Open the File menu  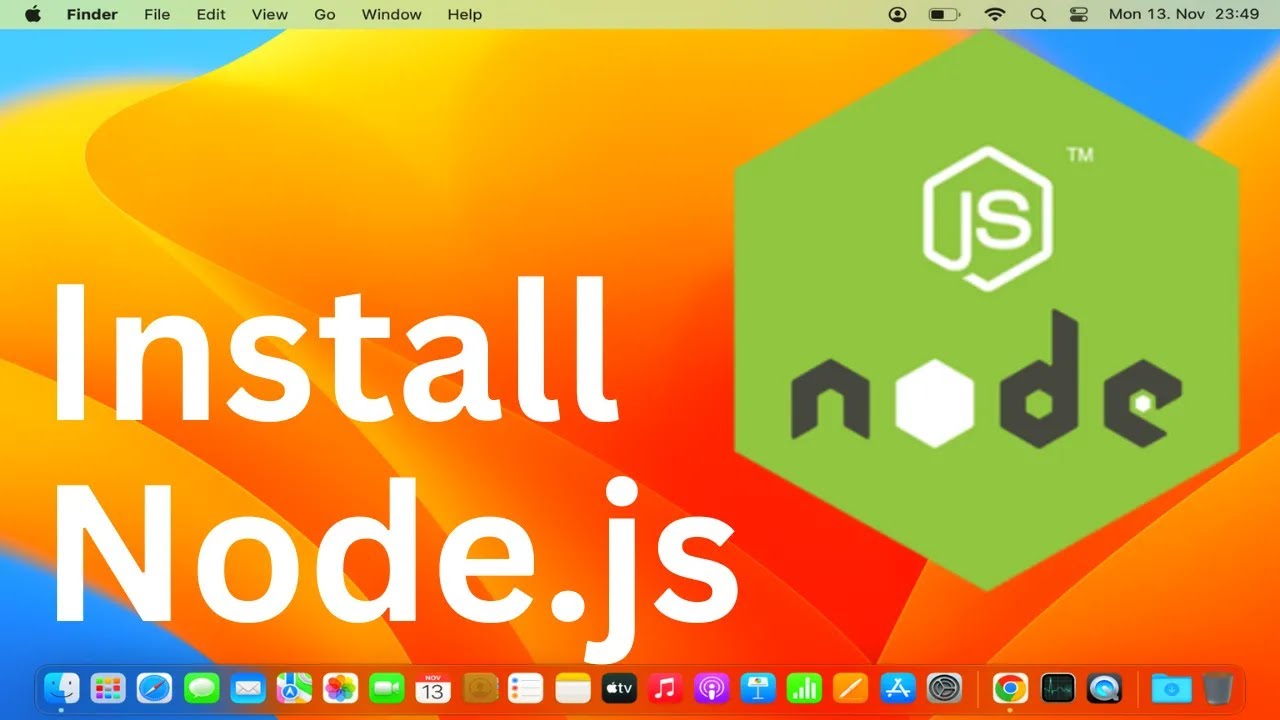[x=157, y=14]
